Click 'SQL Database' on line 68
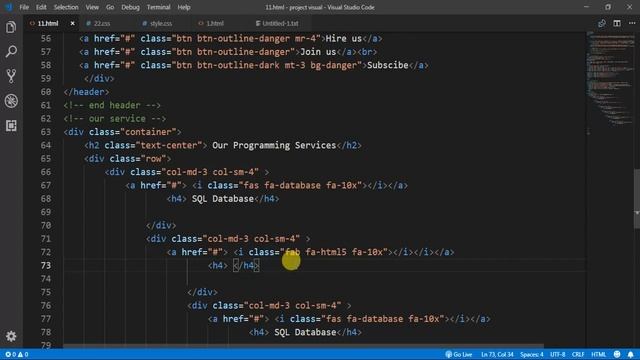The width and height of the screenshot is (640, 360). [x=223, y=199]
